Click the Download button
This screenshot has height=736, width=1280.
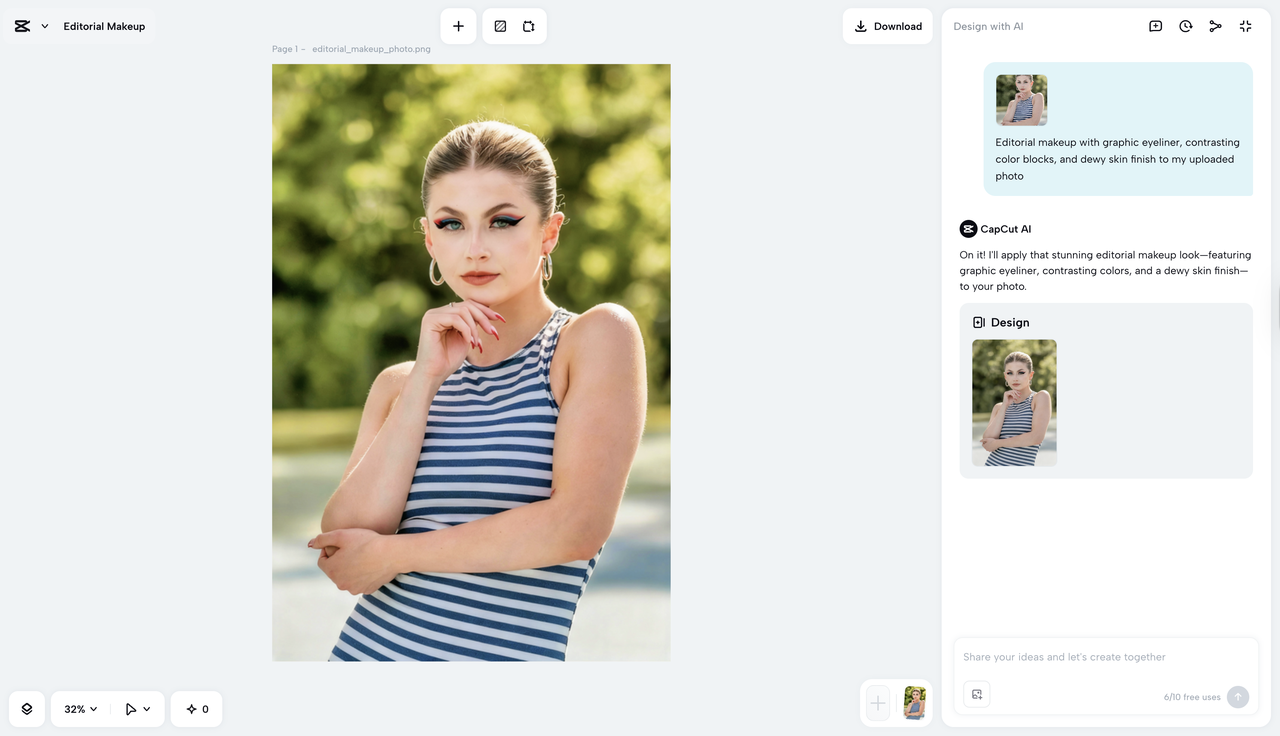pyautogui.click(x=887, y=26)
